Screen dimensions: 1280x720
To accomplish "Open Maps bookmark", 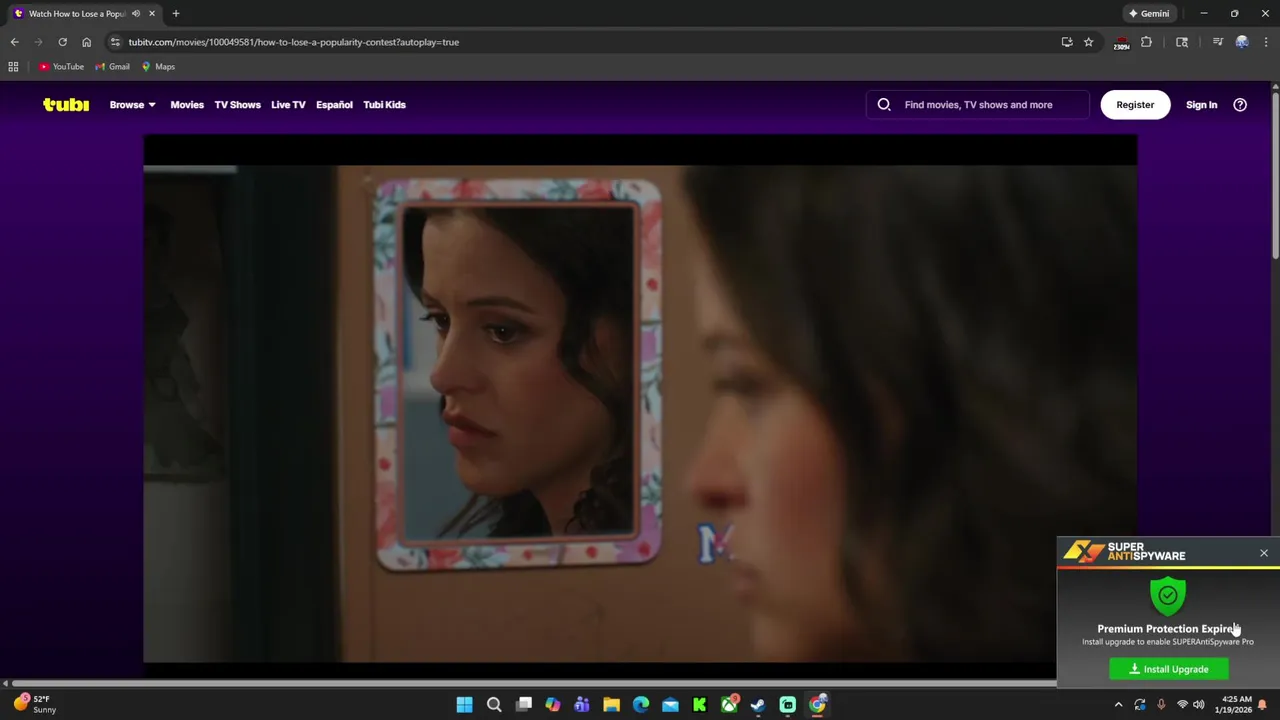I will pos(158,67).
